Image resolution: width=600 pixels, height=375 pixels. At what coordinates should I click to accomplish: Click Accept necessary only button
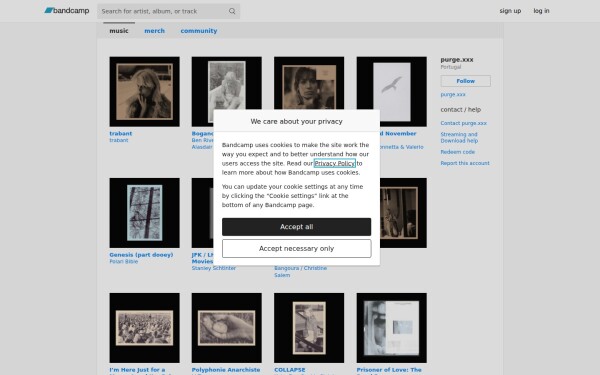pyautogui.click(x=296, y=248)
